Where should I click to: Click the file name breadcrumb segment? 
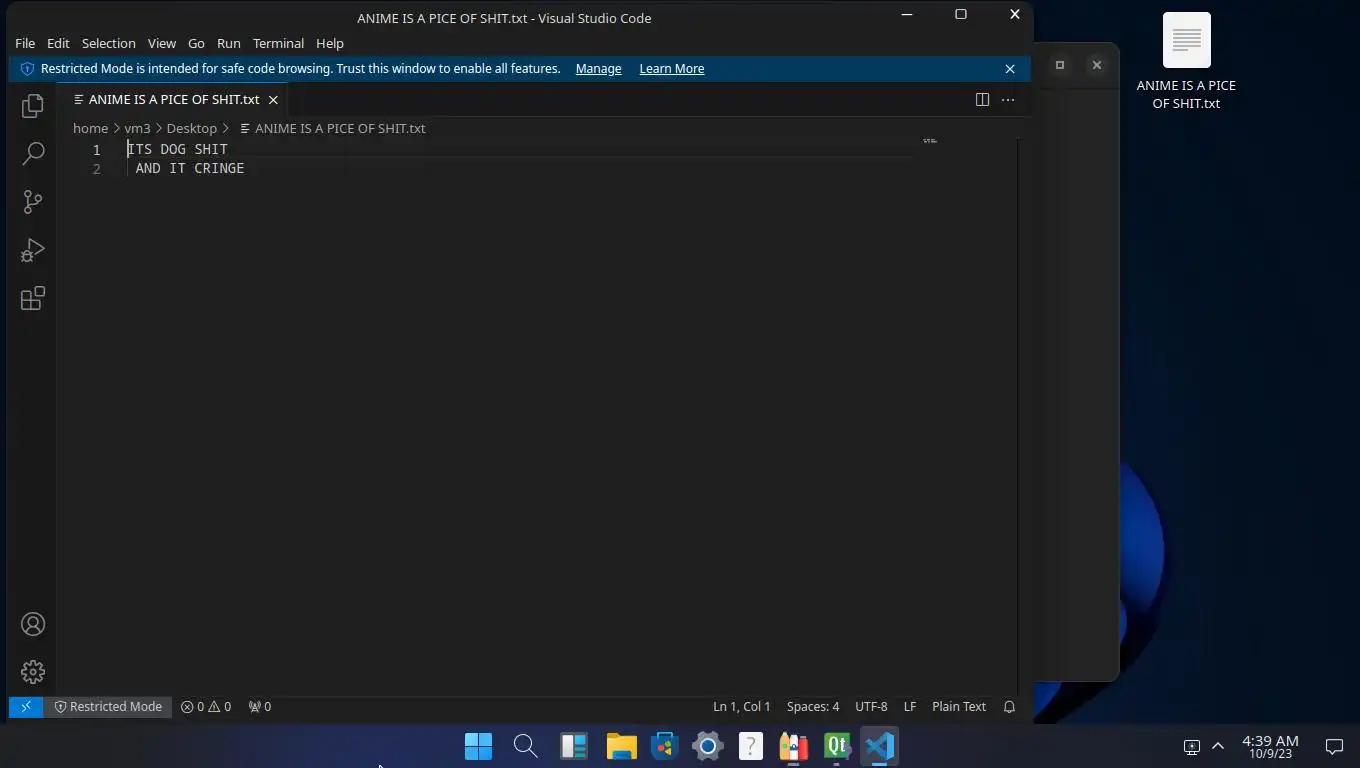[x=332, y=128]
